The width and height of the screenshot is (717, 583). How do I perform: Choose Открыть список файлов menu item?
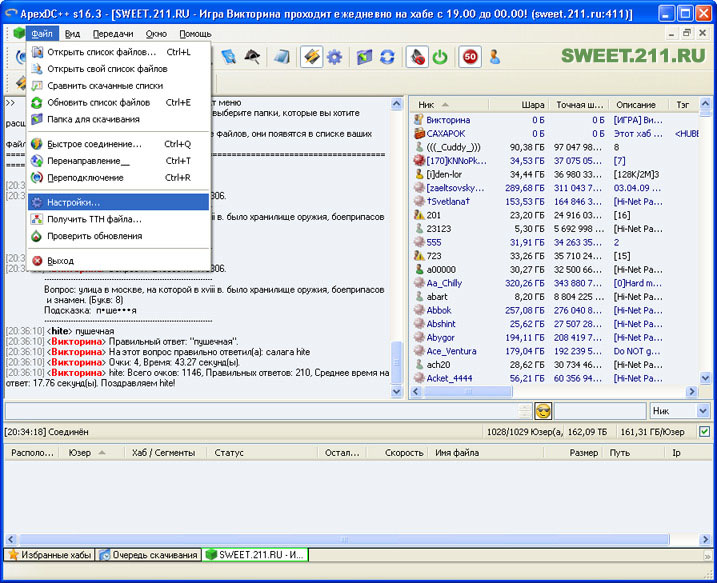(119, 52)
